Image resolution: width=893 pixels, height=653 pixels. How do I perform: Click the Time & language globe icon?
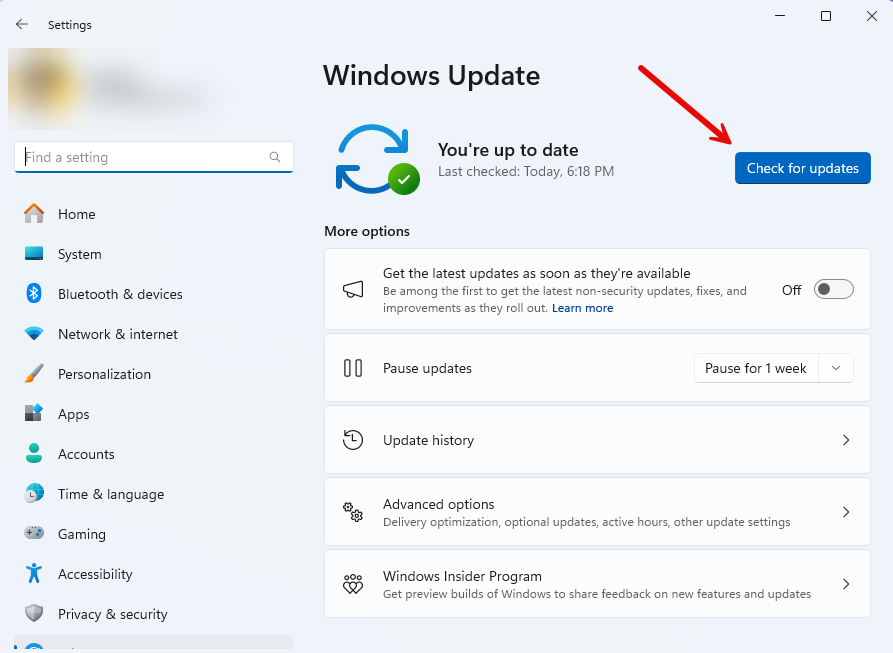34,494
